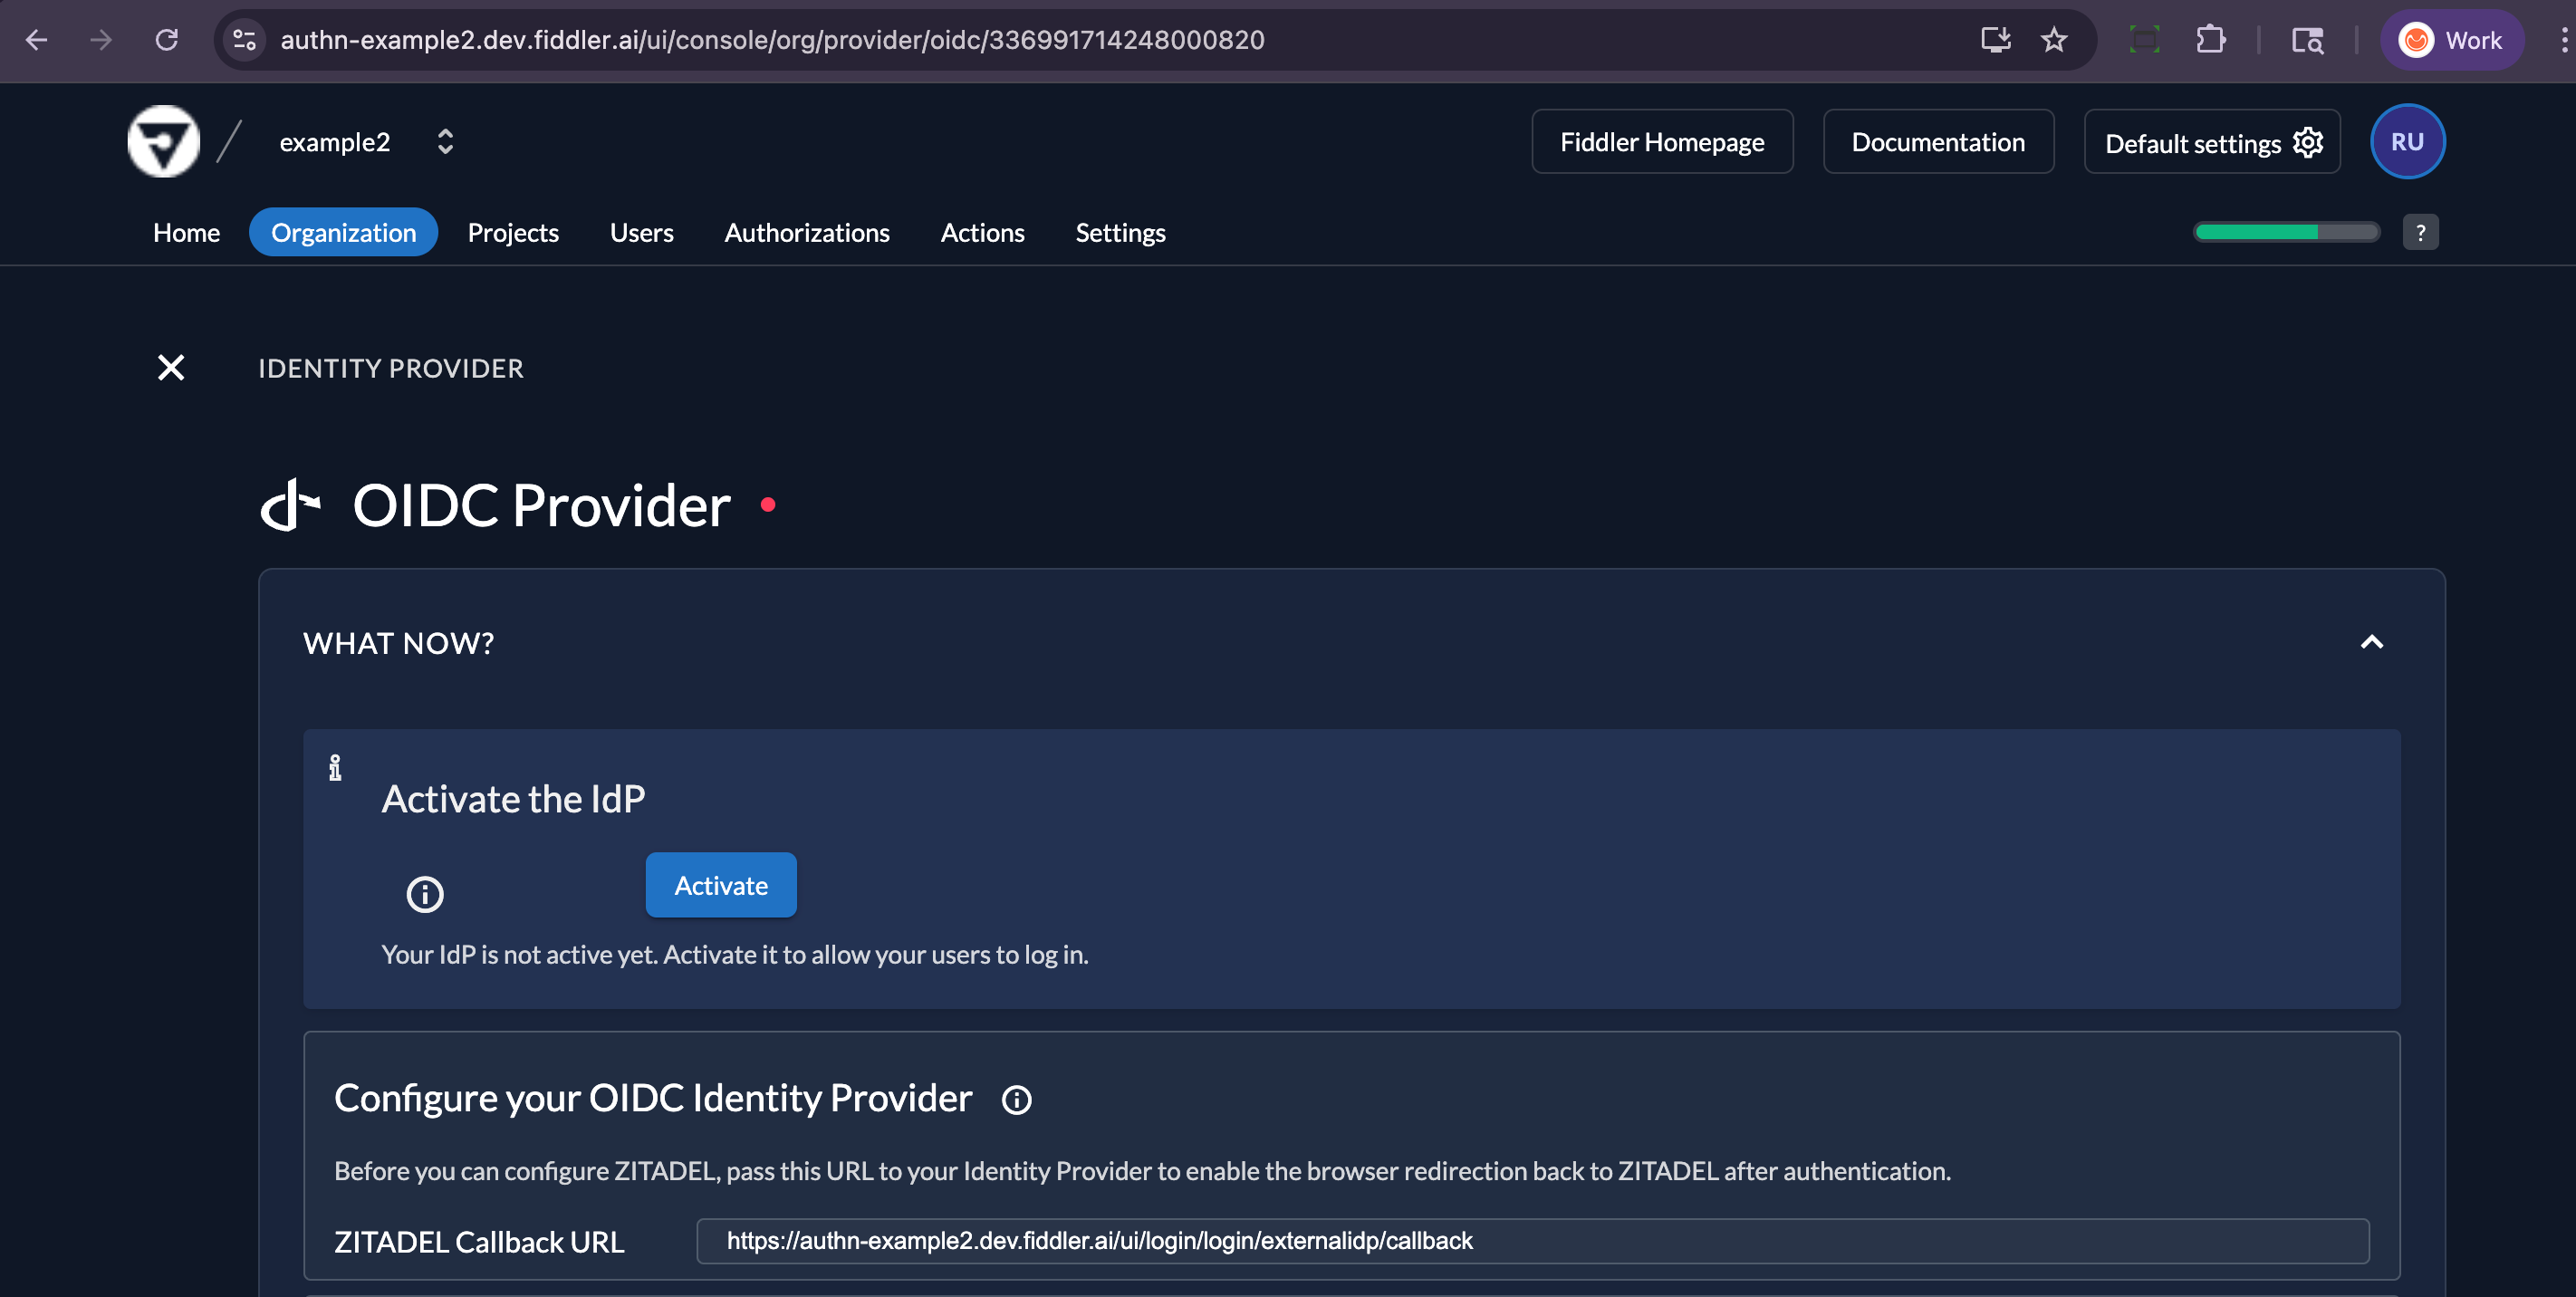Viewport: 2576px width, 1297px height.
Task: Open Default settings via the gear icon
Action: pyautogui.click(x=2308, y=142)
